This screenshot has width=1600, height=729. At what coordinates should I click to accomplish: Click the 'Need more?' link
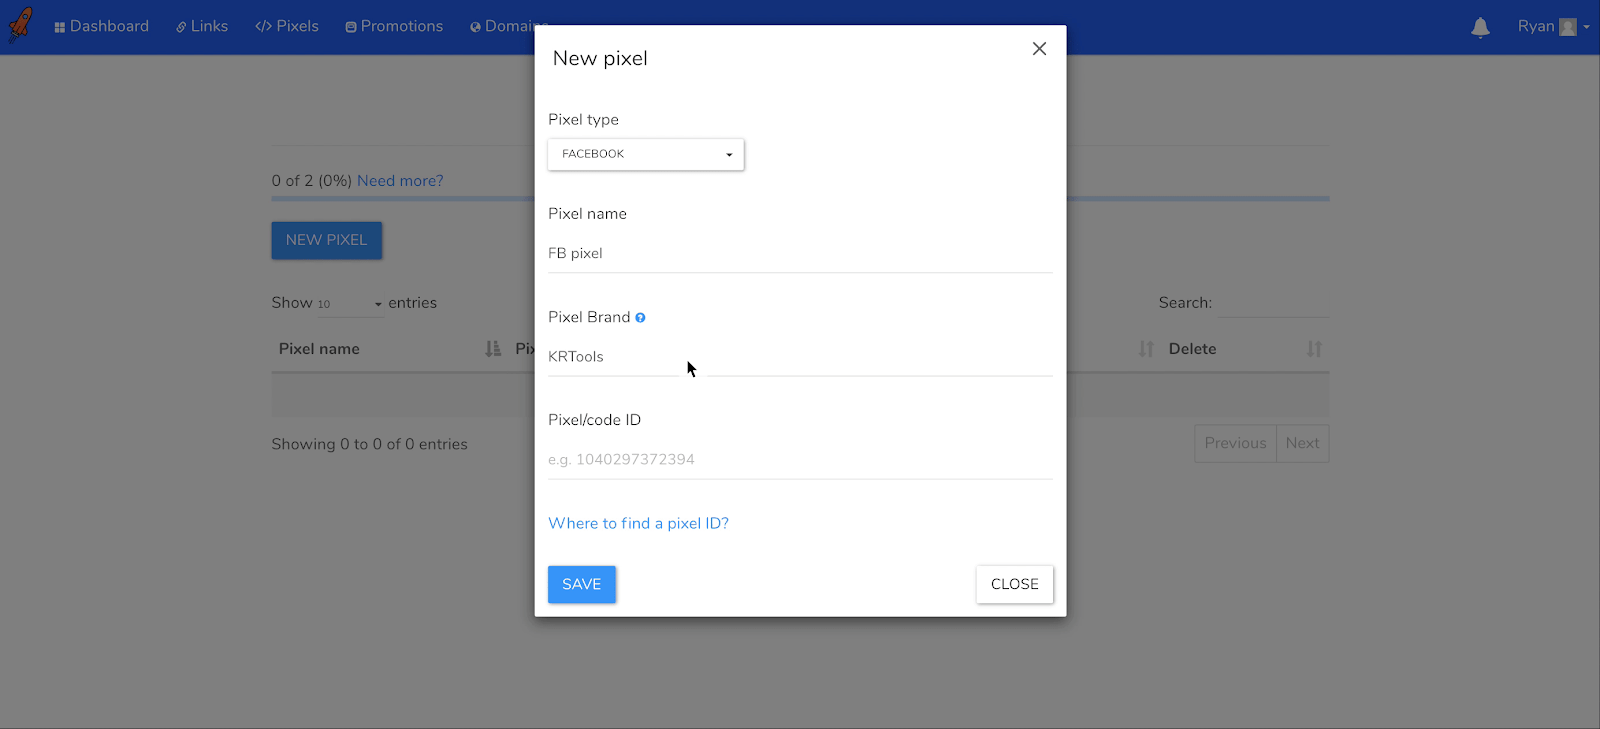(x=400, y=181)
